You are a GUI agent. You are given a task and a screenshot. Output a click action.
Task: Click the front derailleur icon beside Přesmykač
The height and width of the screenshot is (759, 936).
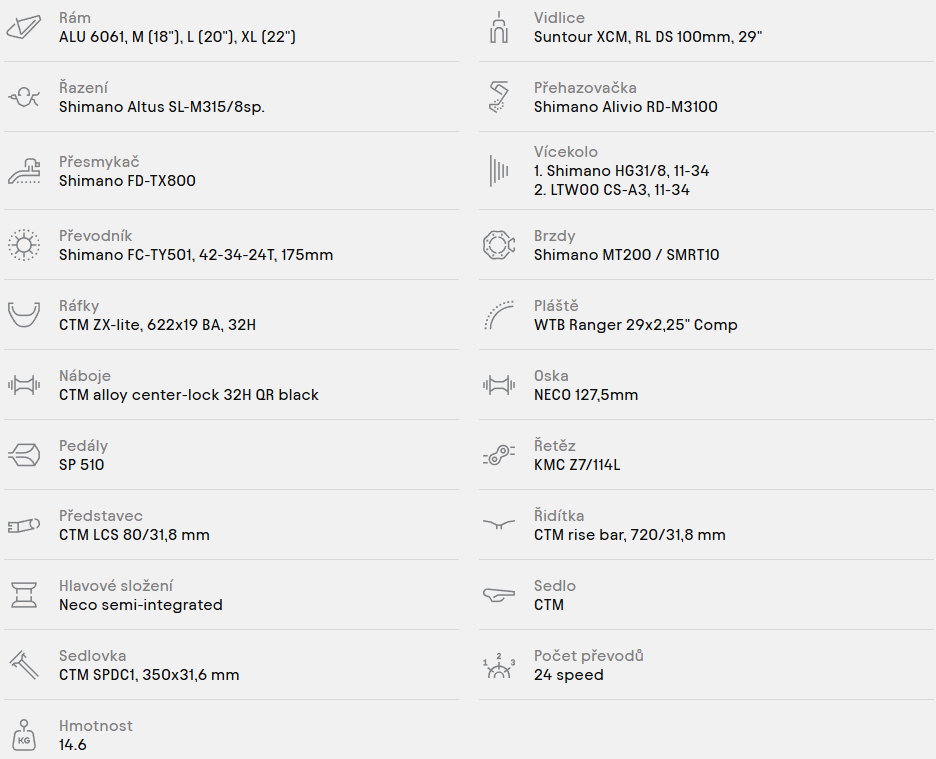click(24, 171)
